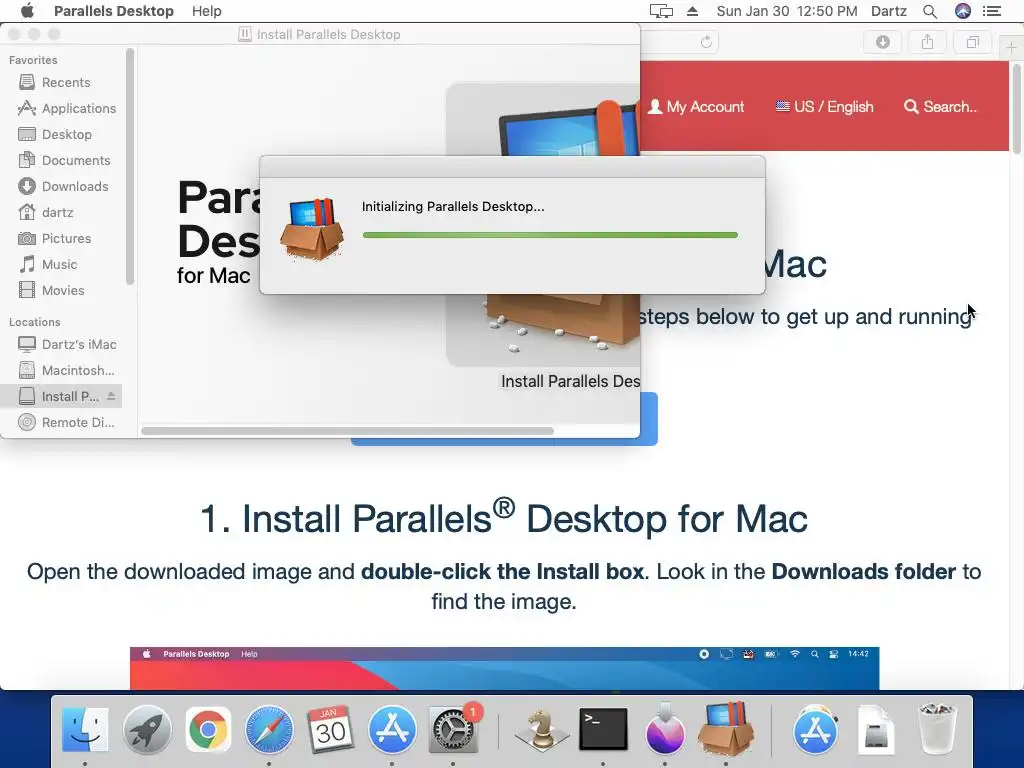Click the screen mirroring icon in menu bar

click(661, 11)
